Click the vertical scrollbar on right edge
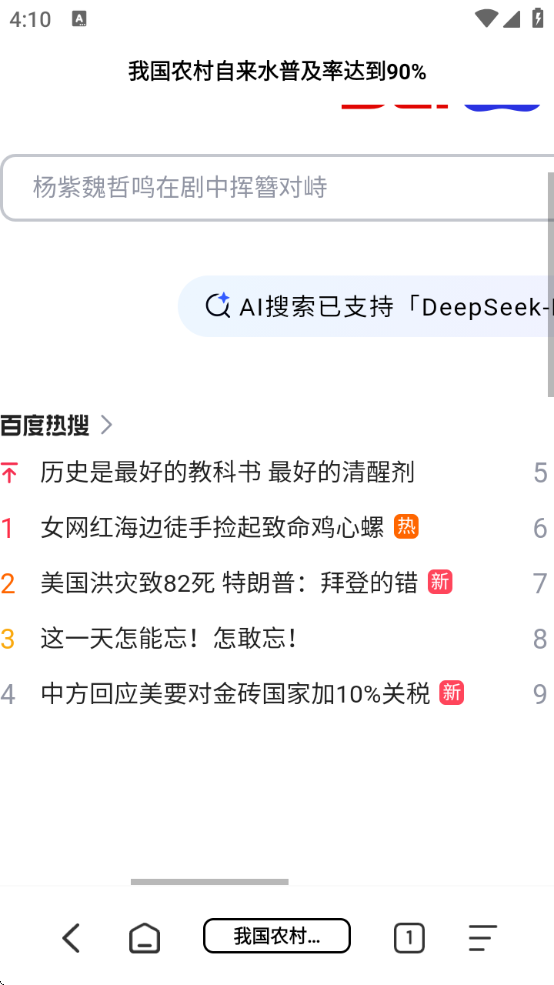Screen dimensions: 554x985 (551, 283)
